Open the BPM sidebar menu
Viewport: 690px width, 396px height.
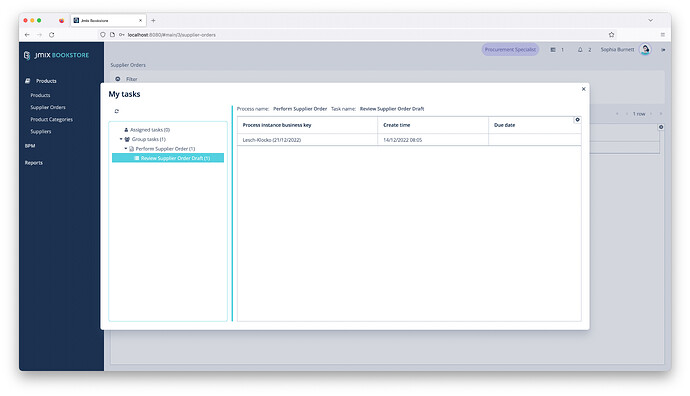[x=30, y=146]
